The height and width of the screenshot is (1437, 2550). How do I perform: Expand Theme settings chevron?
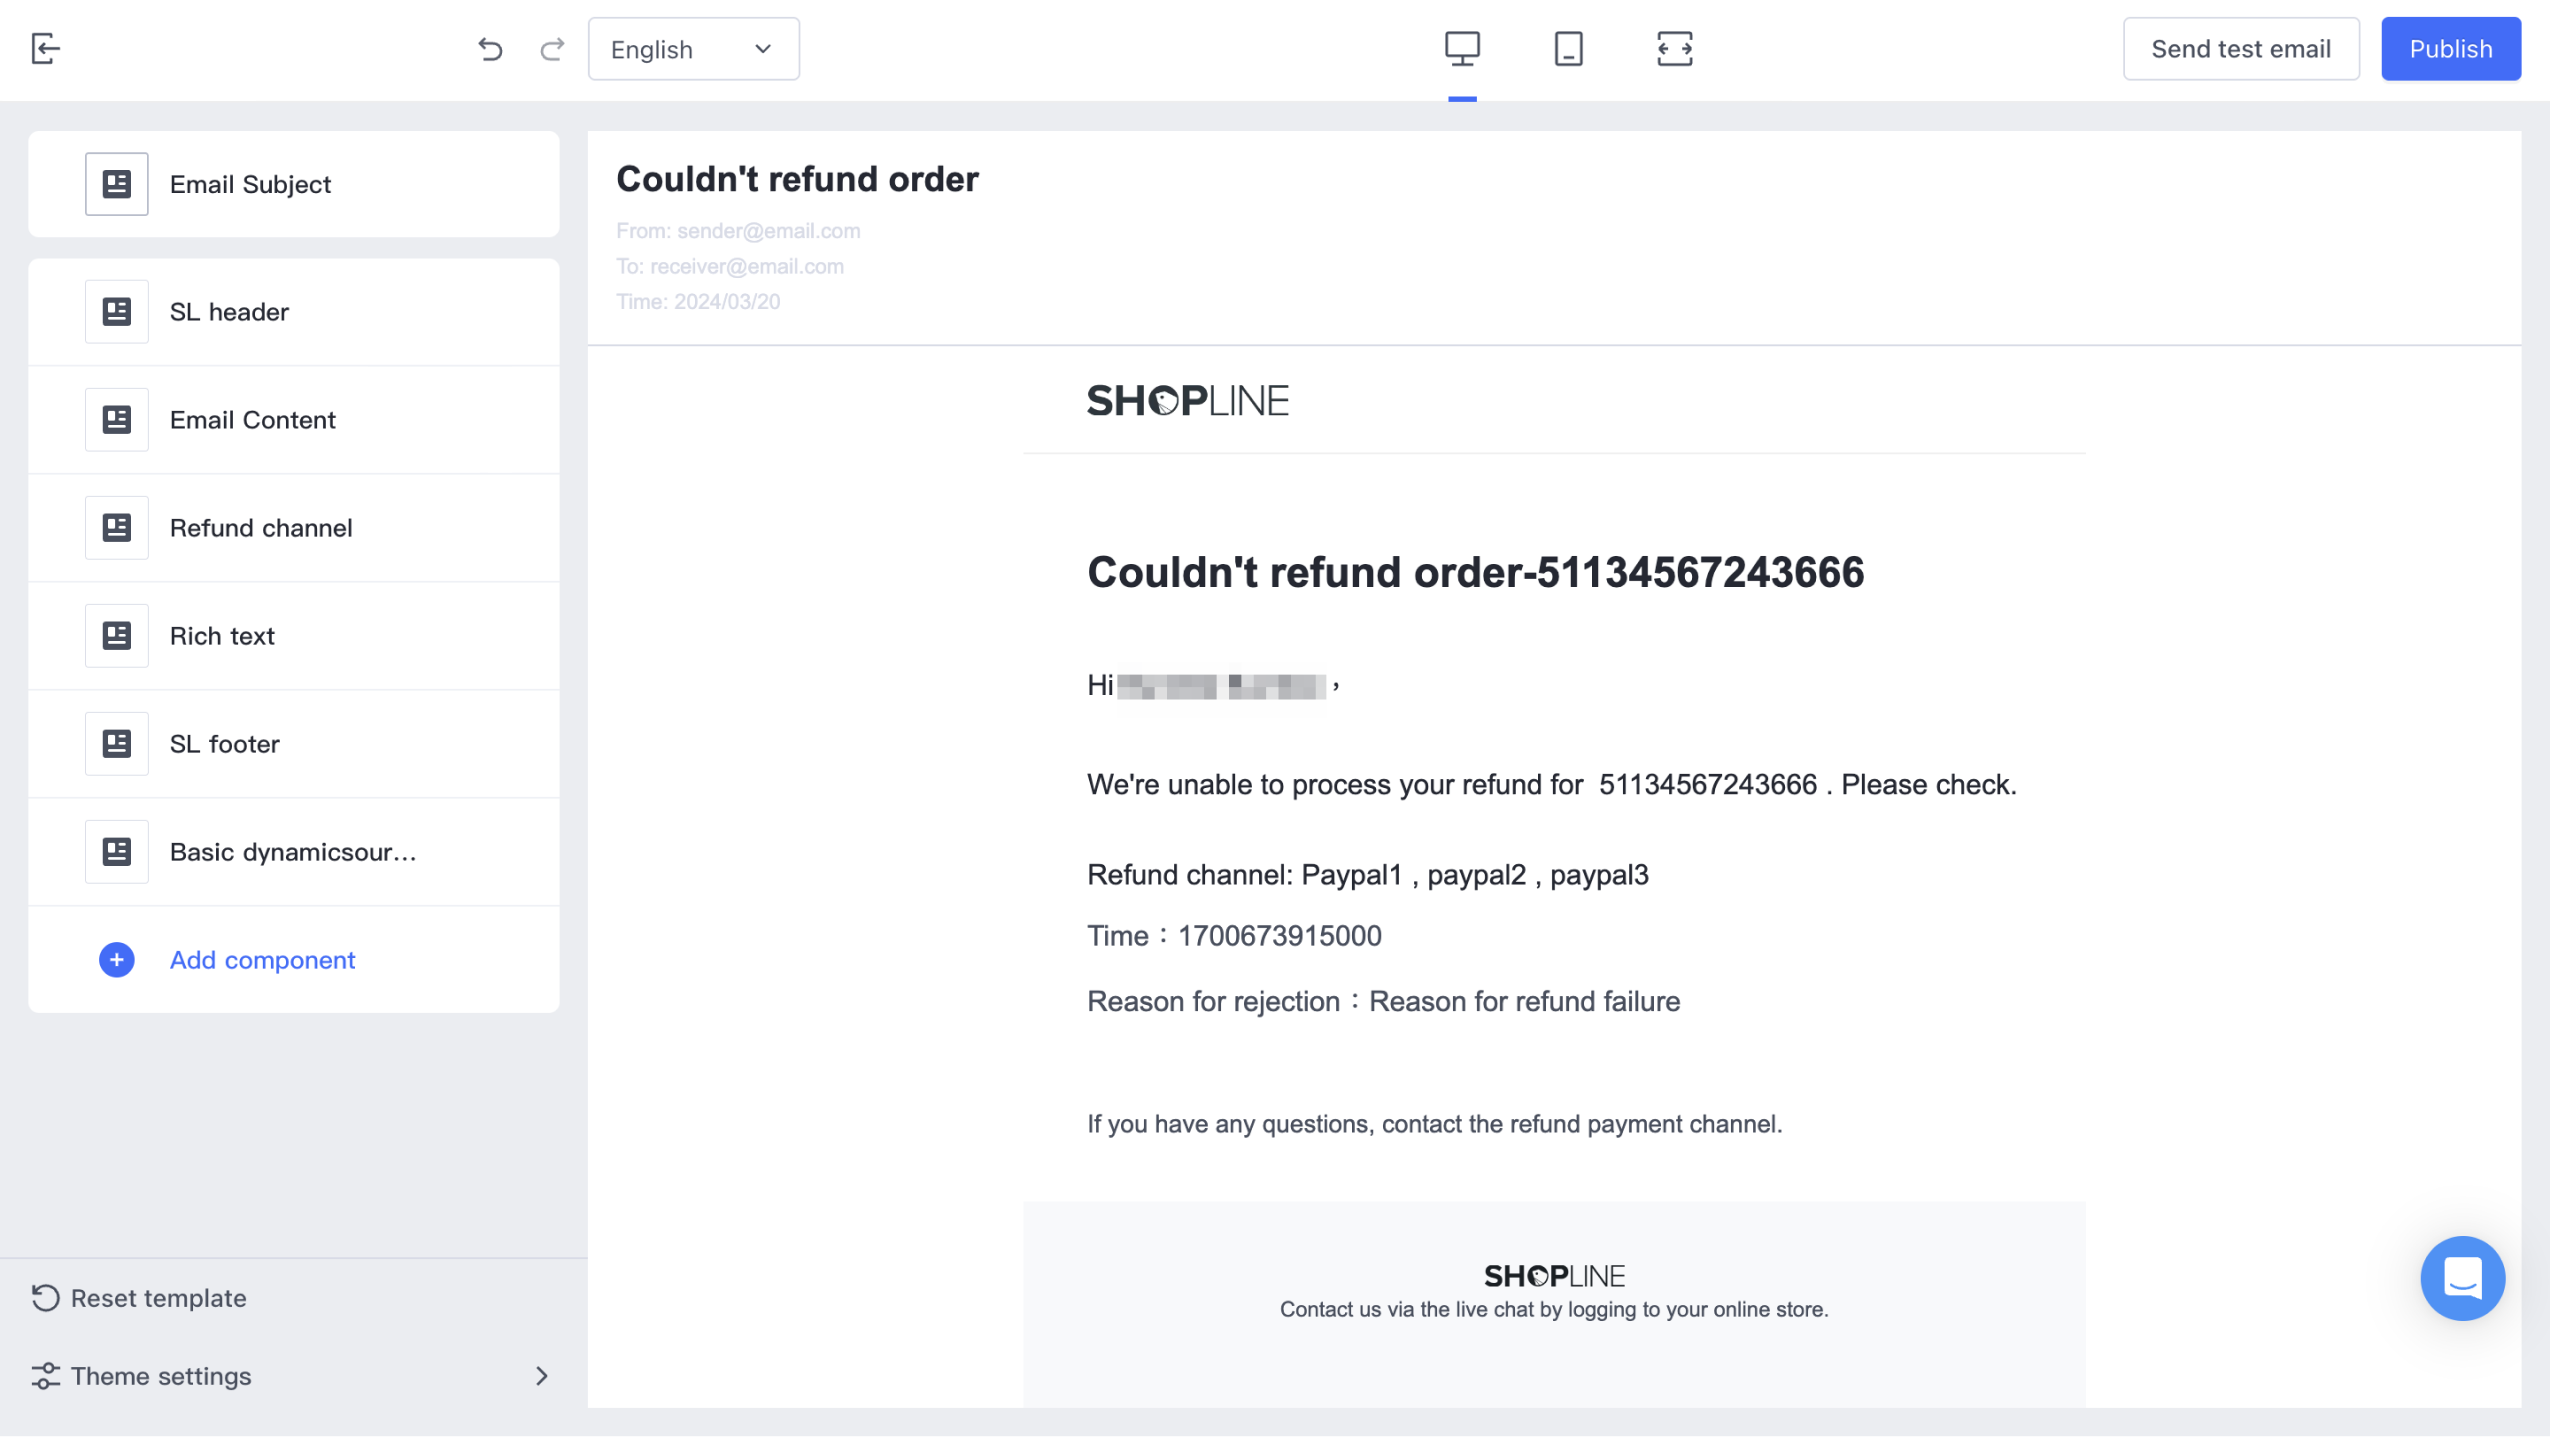click(x=541, y=1376)
